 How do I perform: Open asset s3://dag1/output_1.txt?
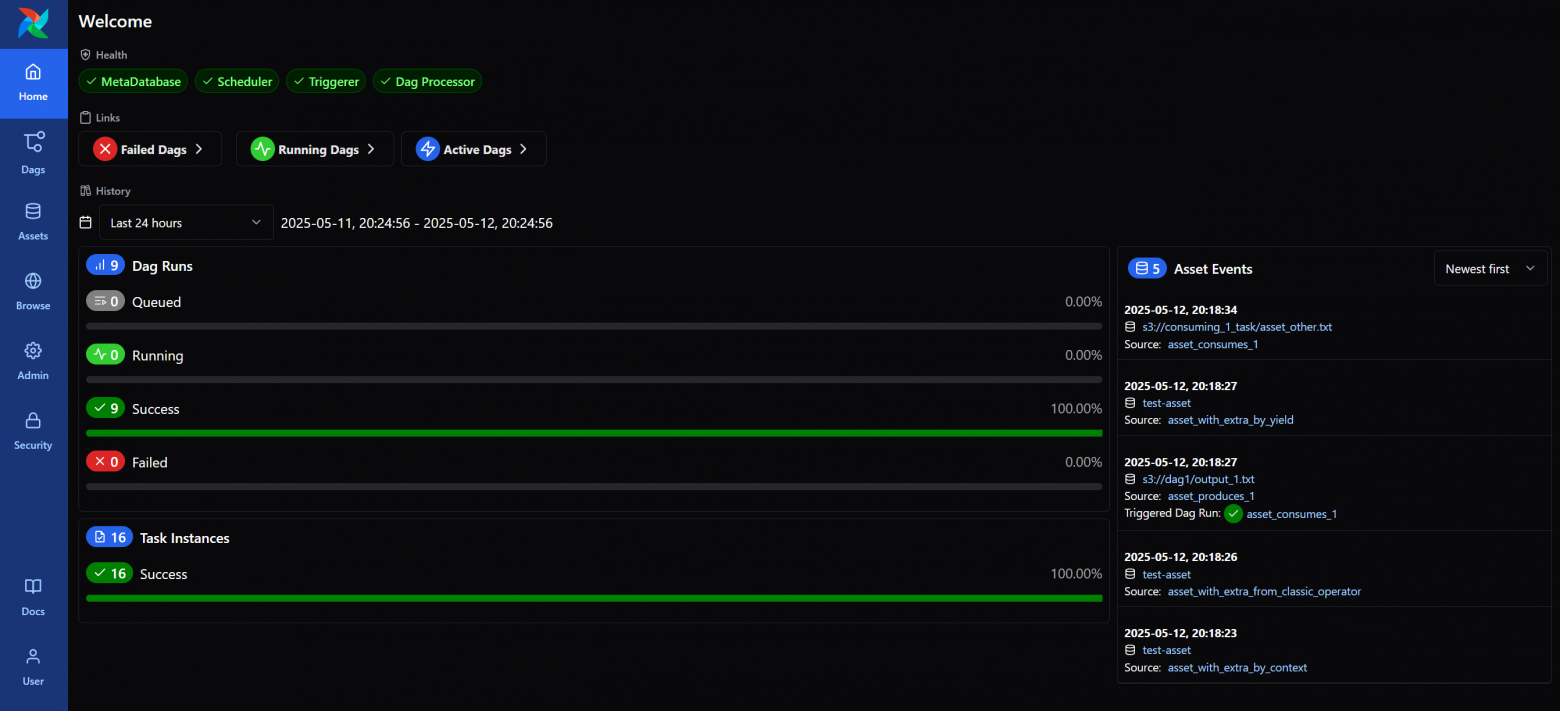tap(1198, 479)
